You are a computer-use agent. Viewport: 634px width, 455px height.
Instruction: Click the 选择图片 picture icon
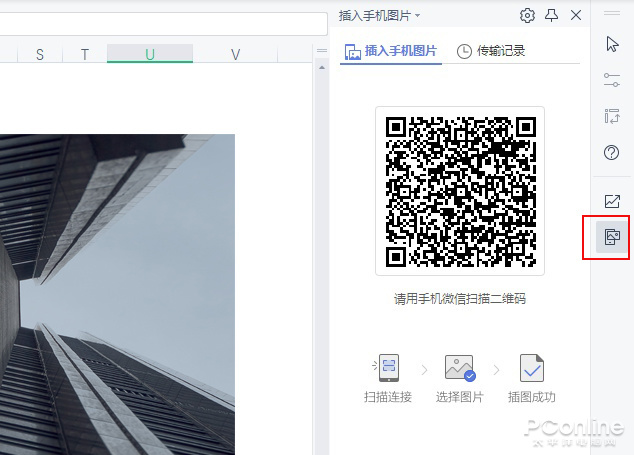460,368
